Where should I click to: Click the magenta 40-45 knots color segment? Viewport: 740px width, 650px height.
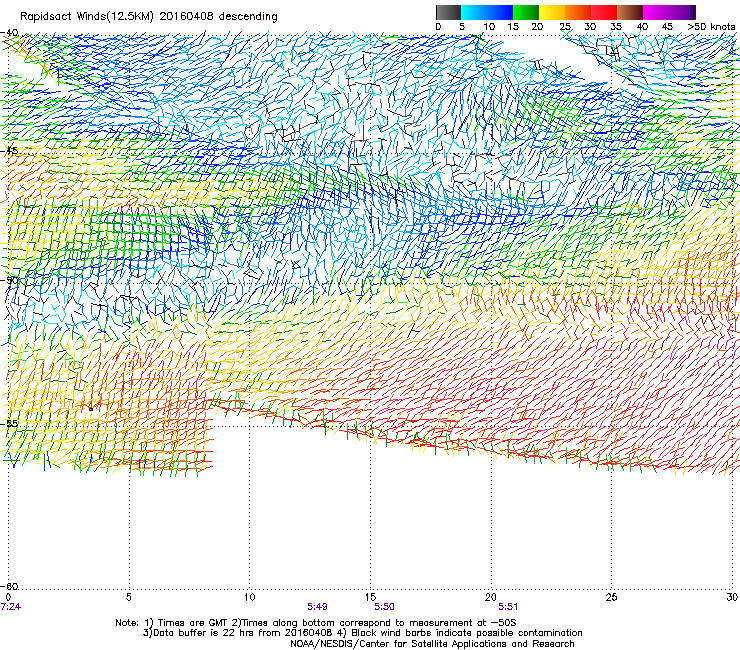656,12
